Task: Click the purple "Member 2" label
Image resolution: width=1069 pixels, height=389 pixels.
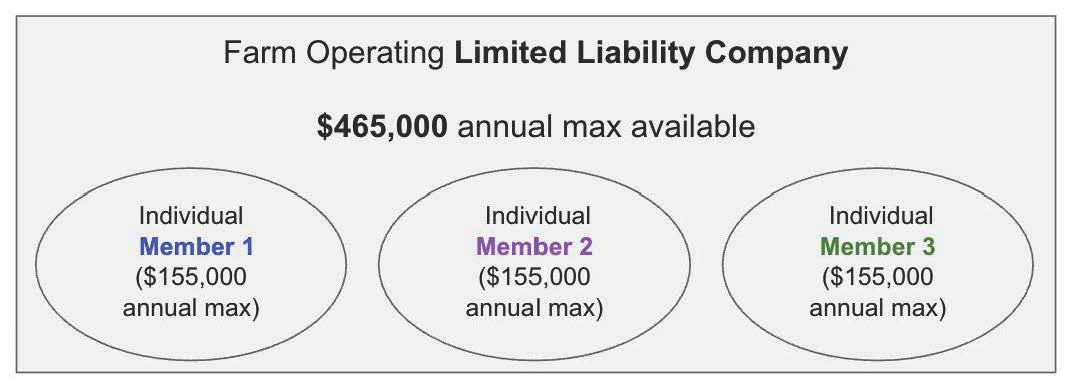Action: pos(534,247)
